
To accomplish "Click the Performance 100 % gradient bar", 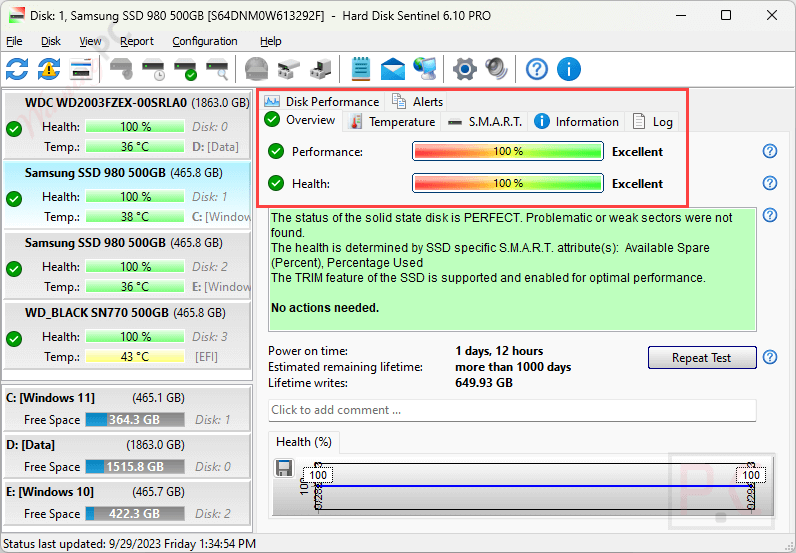I will [x=508, y=151].
